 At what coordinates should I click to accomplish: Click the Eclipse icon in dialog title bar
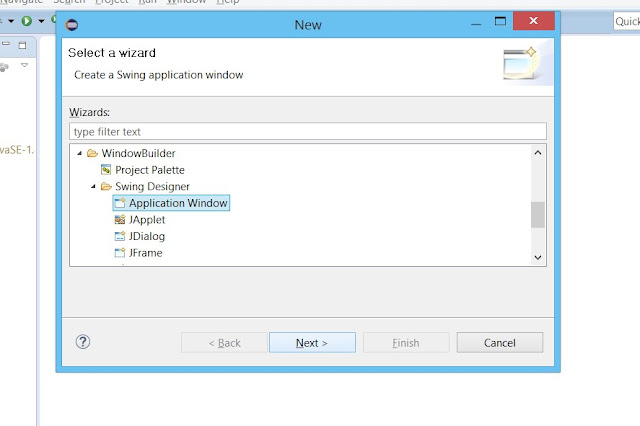[x=72, y=25]
